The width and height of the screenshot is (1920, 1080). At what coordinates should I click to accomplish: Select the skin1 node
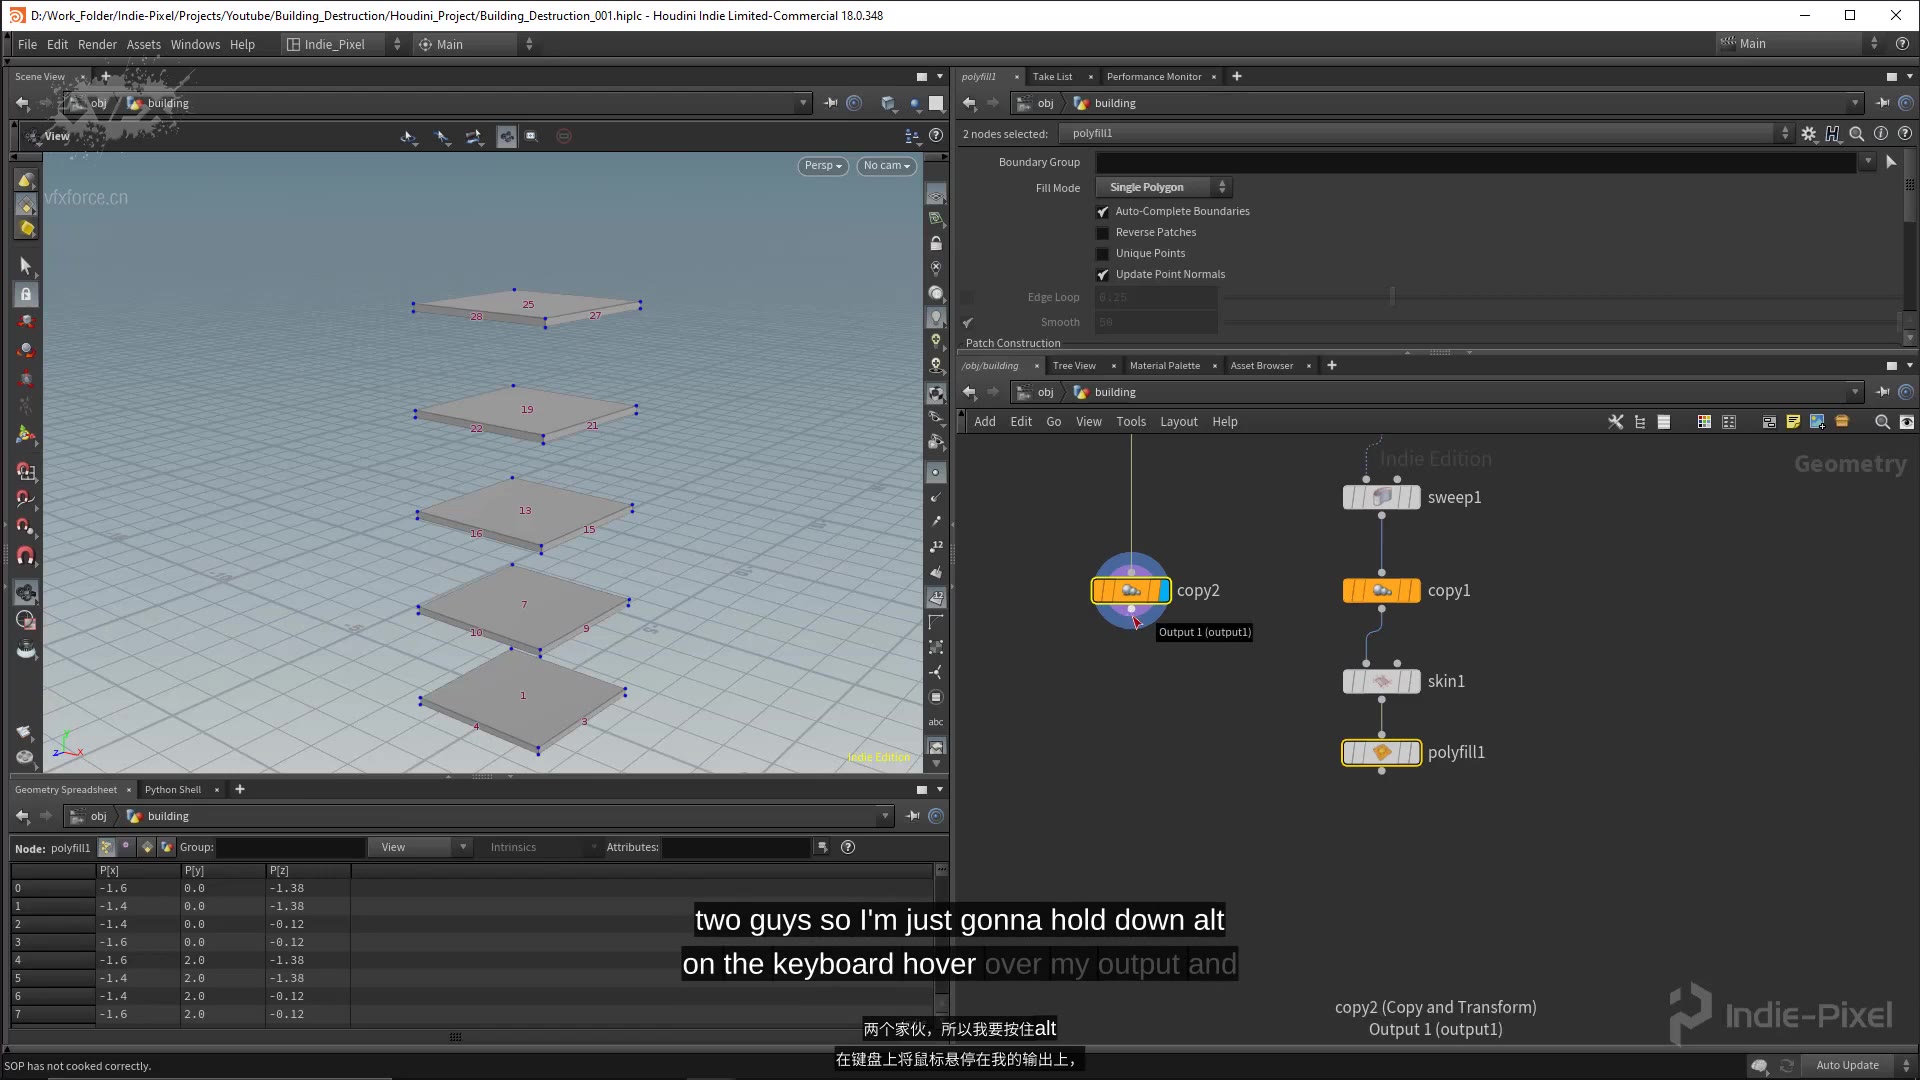[x=1379, y=680]
